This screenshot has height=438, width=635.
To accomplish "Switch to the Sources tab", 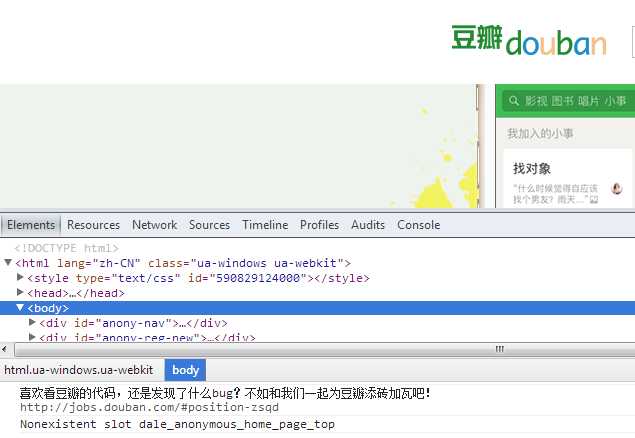I will [x=209, y=225].
